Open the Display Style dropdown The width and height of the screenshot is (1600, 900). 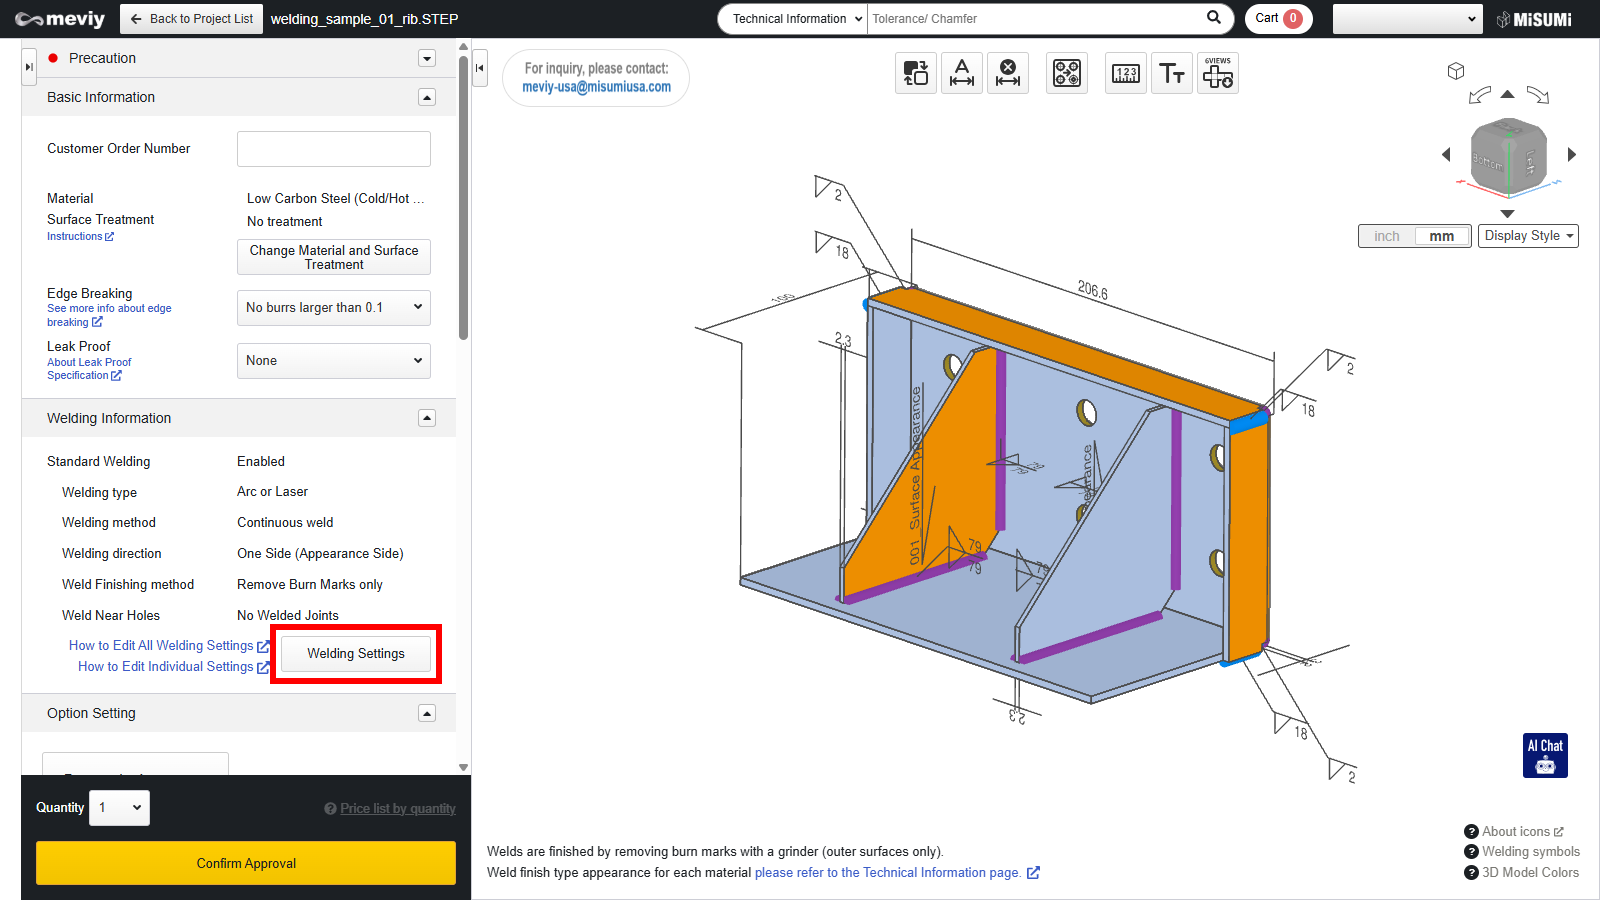1528,236
